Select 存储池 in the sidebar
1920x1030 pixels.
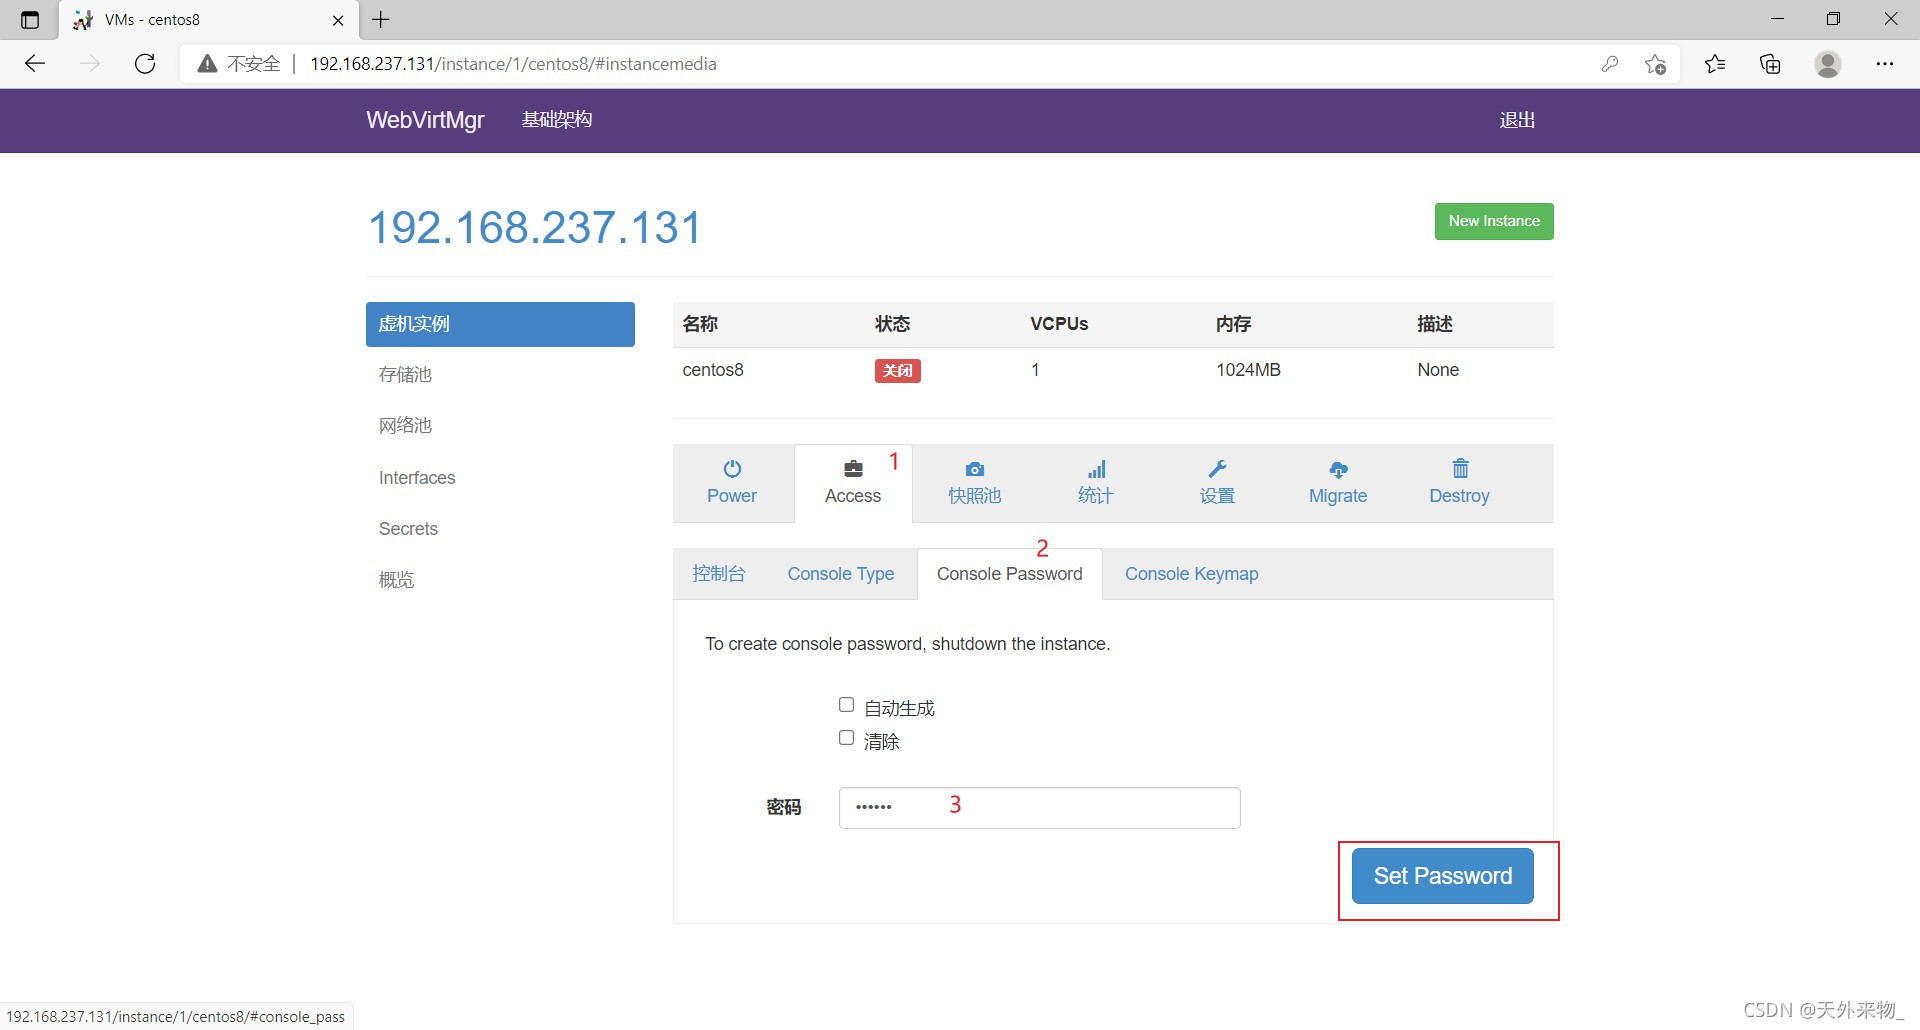click(405, 375)
